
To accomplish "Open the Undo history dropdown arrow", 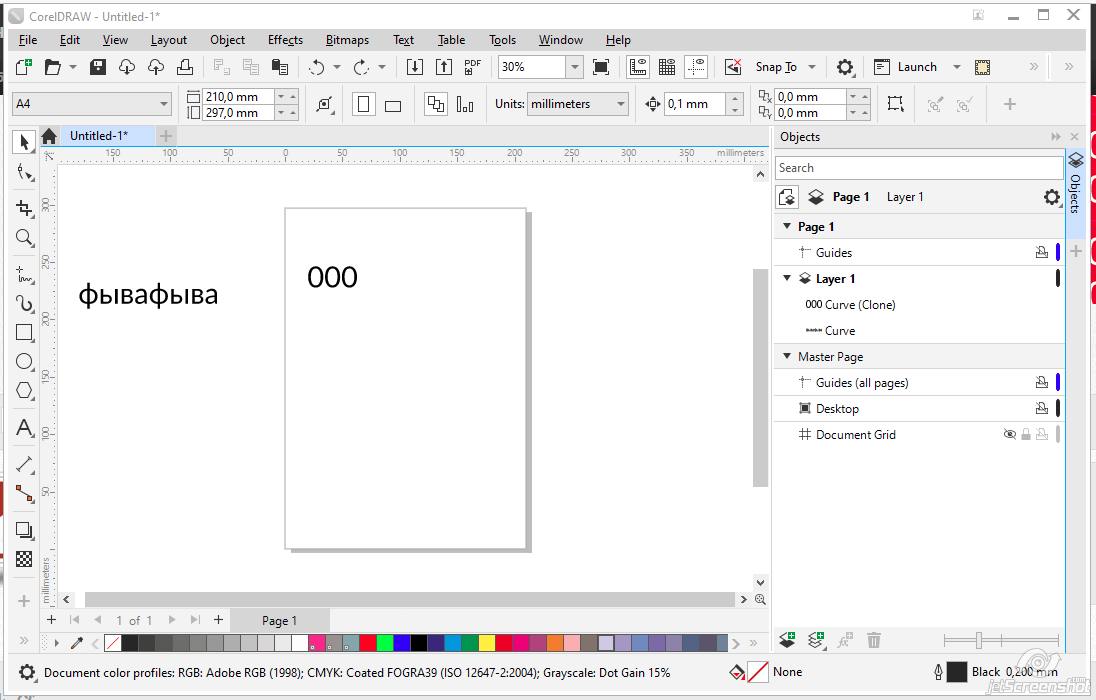I will [x=337, y=67].
